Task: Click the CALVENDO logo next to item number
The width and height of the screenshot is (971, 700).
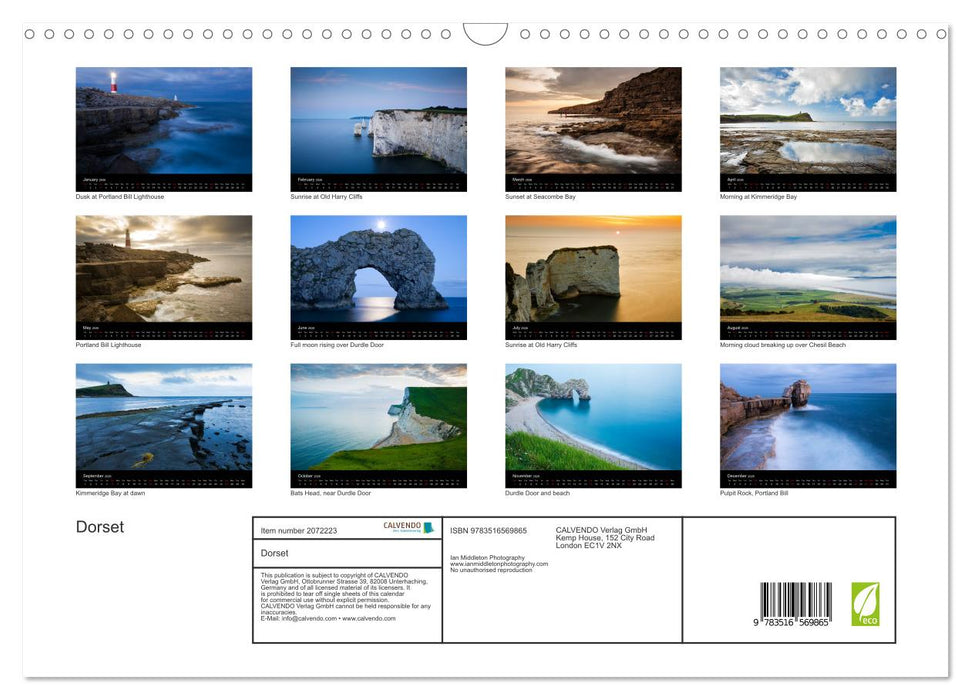Action: point(405,527)
